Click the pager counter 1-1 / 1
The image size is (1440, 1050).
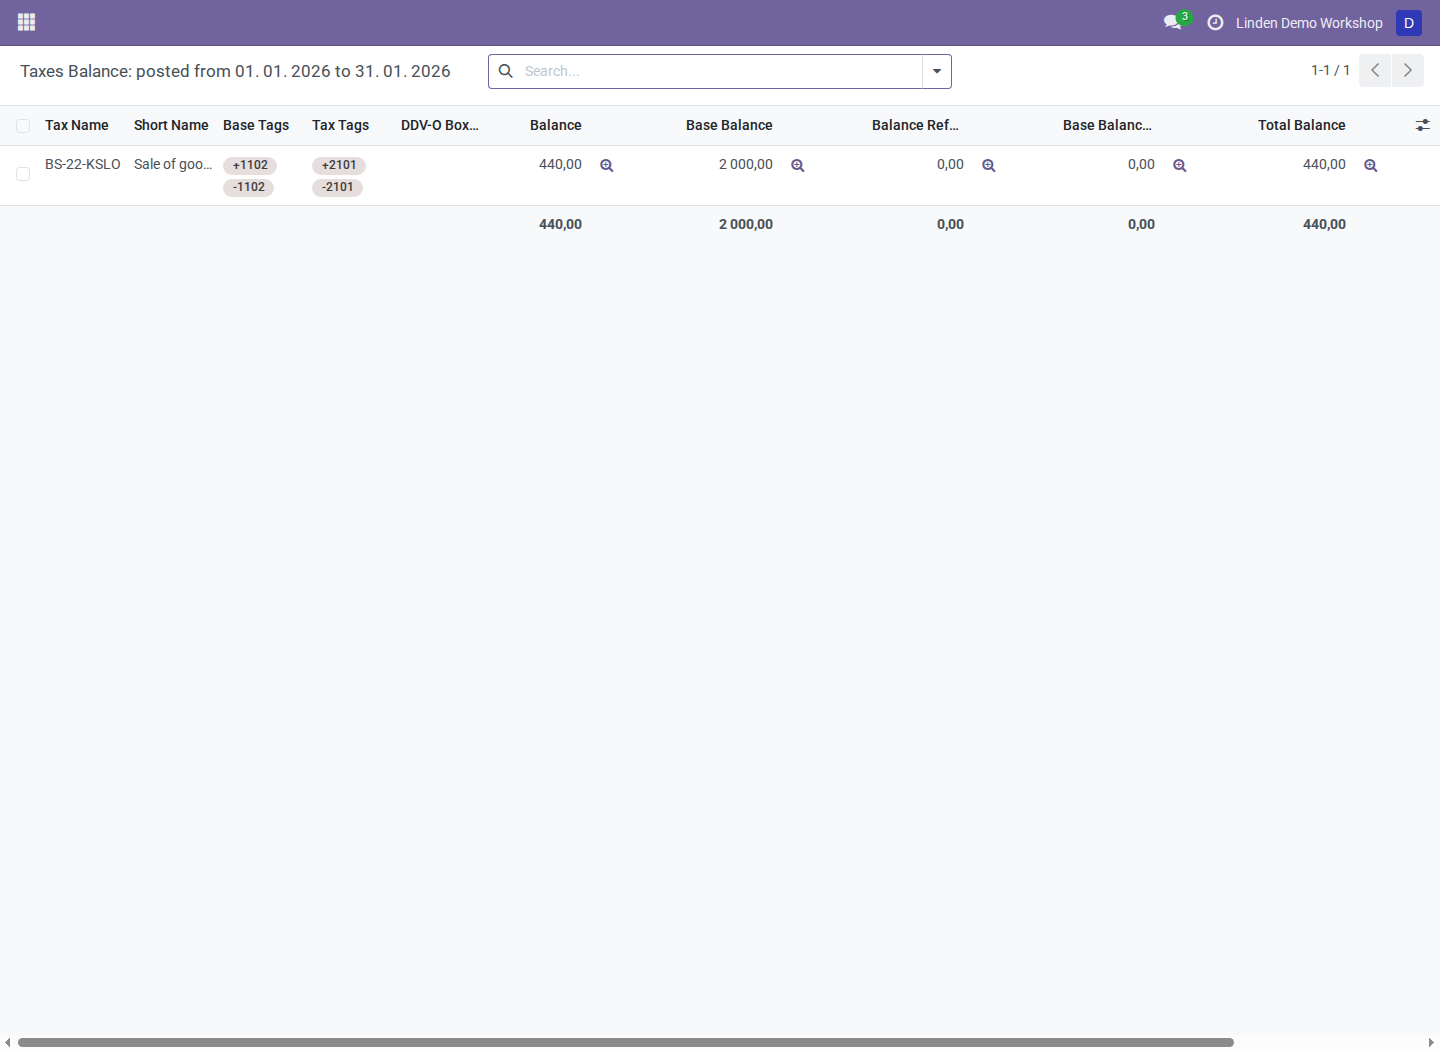point(1331,71)
